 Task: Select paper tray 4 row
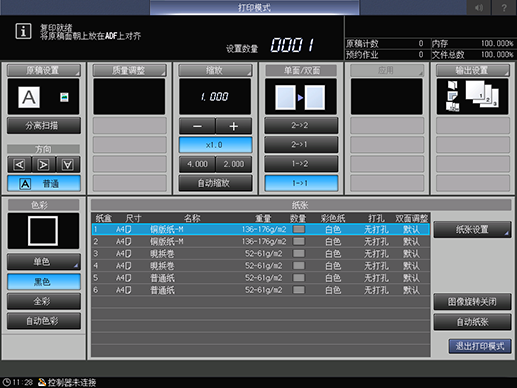[x=261, y=266]
